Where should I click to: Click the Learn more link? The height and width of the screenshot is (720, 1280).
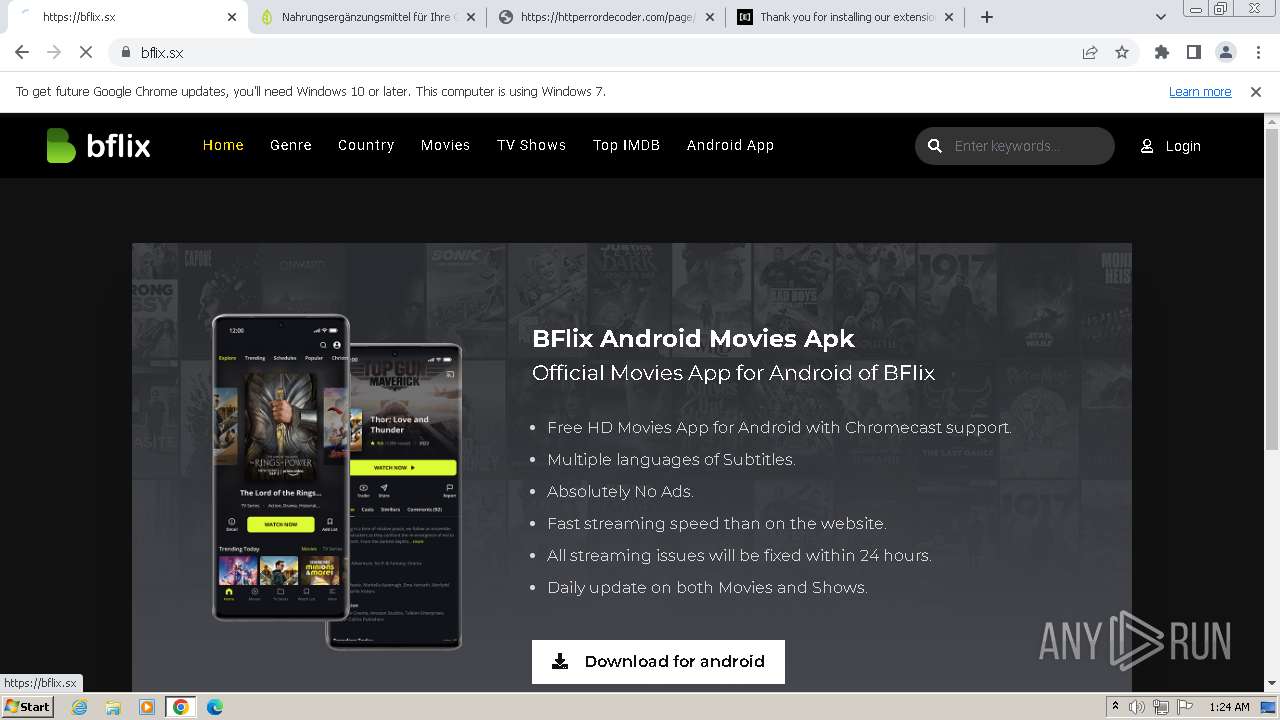(x=1200, y=91)
